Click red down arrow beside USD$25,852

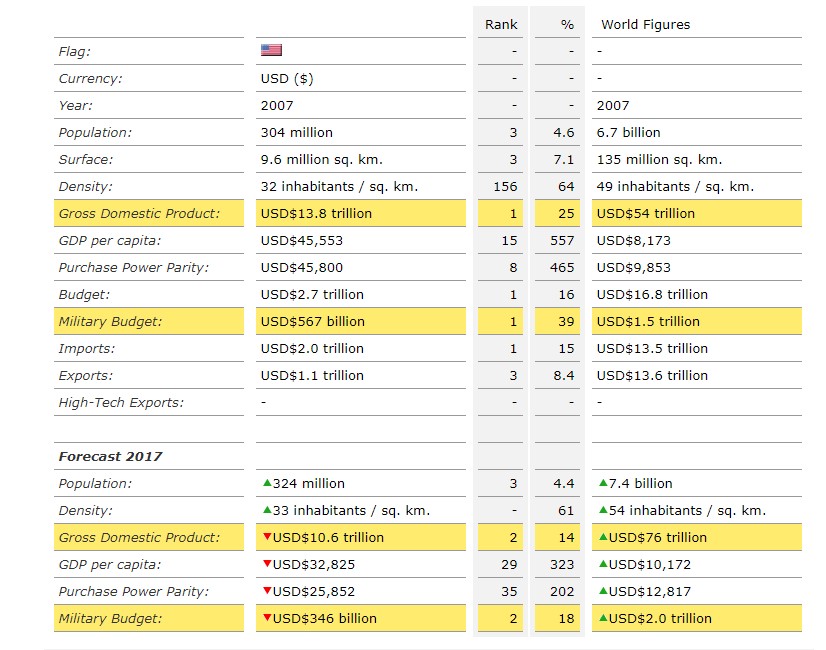coord(266,591)
